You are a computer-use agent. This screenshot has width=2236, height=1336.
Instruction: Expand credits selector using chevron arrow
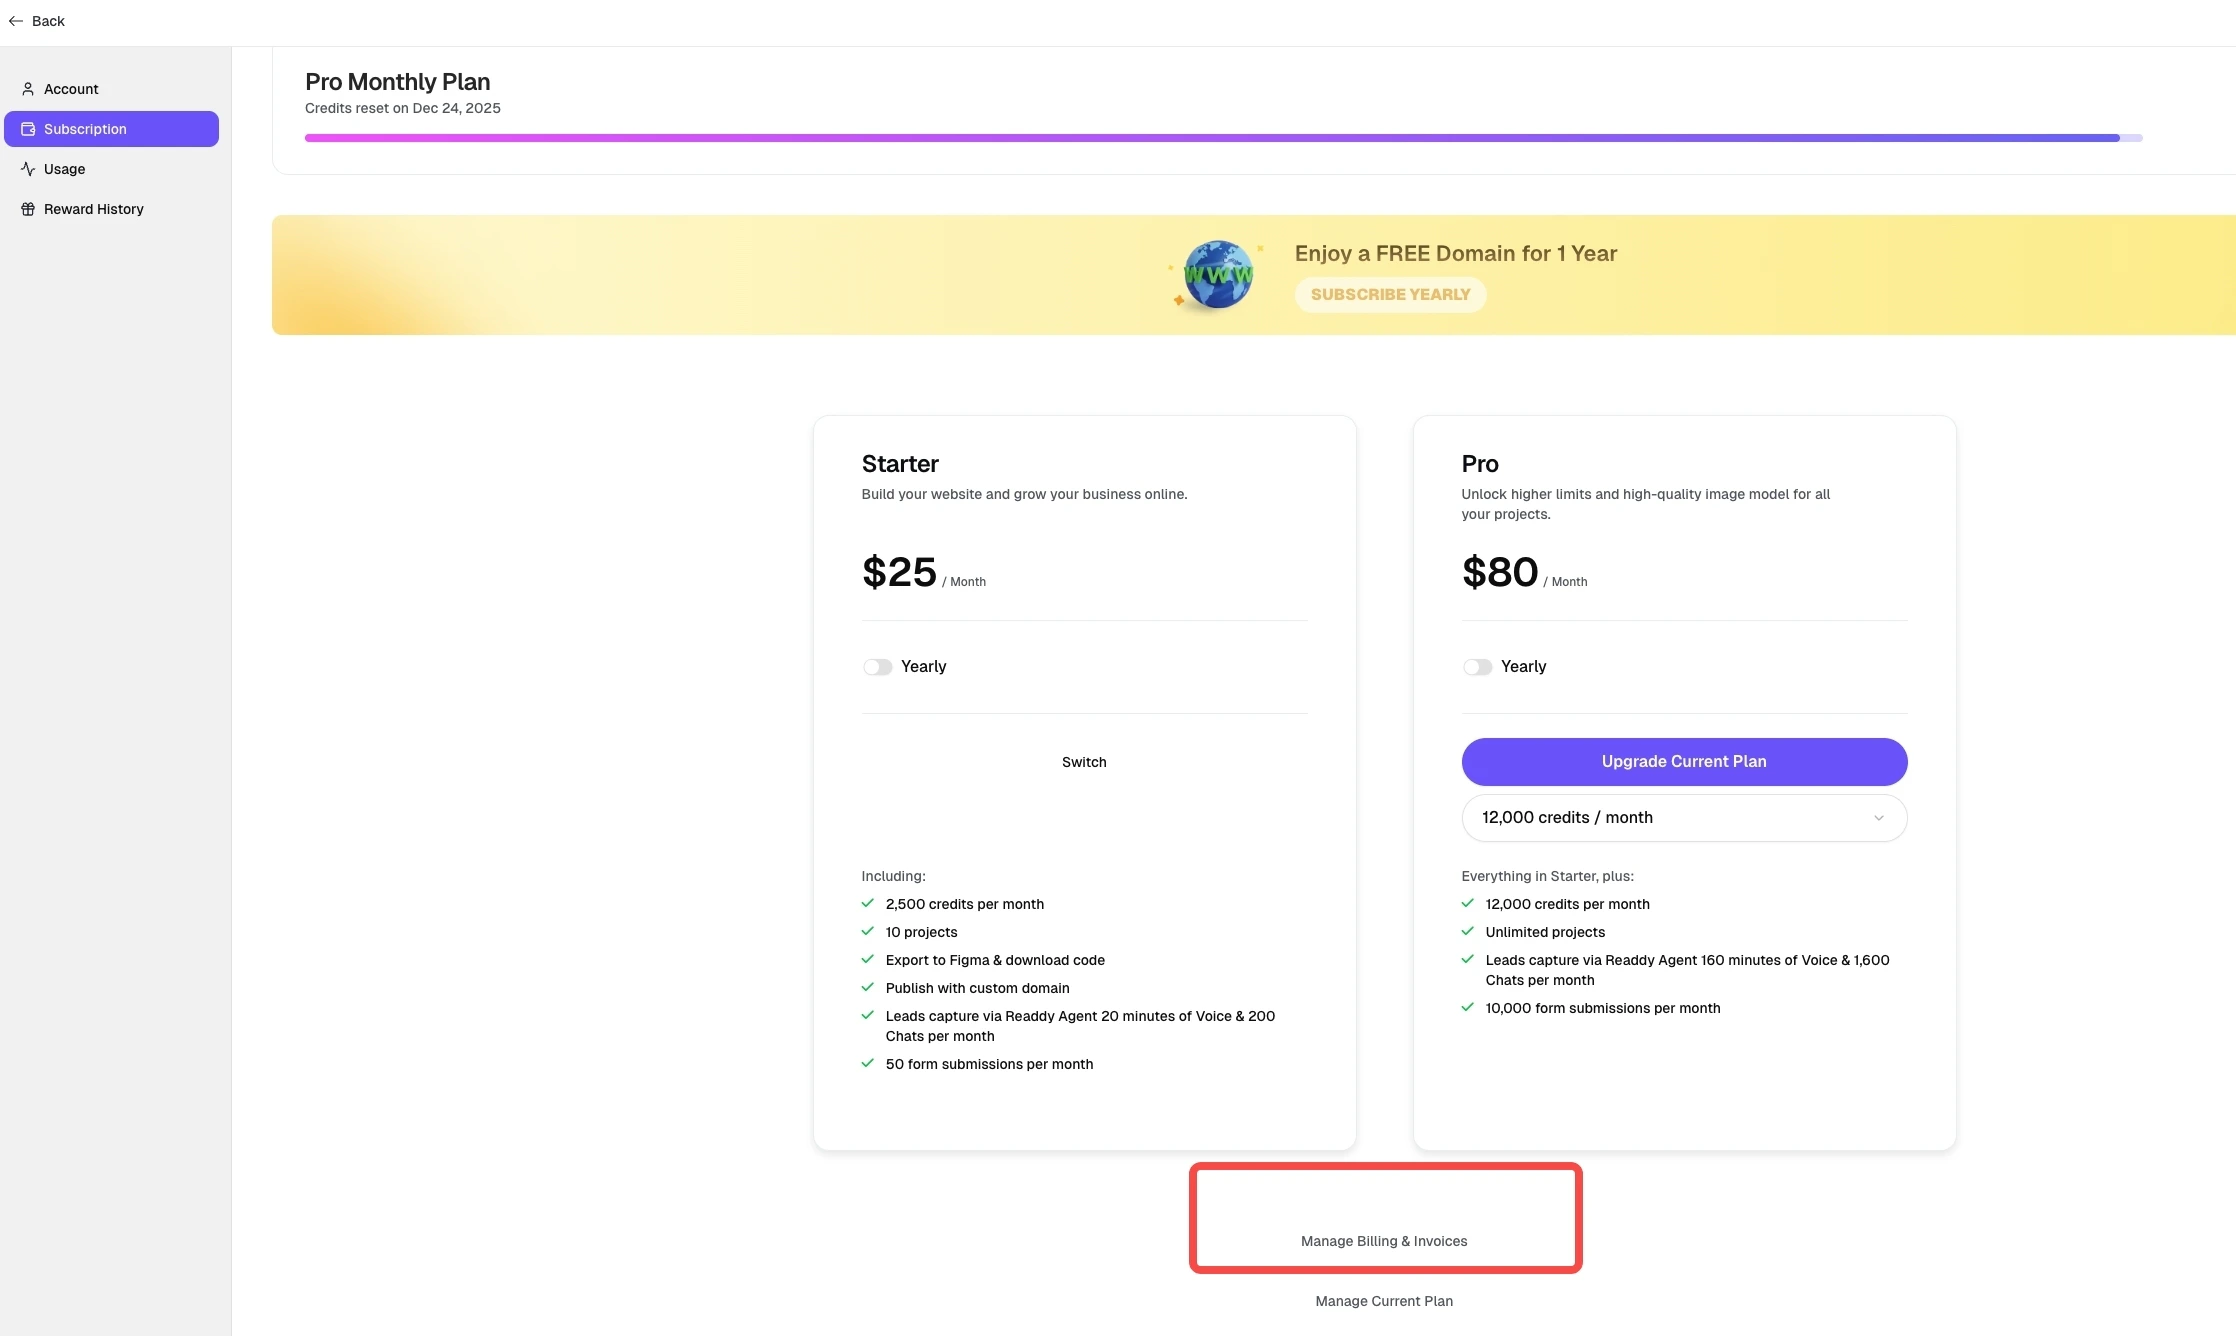(x=1878, y=818)
